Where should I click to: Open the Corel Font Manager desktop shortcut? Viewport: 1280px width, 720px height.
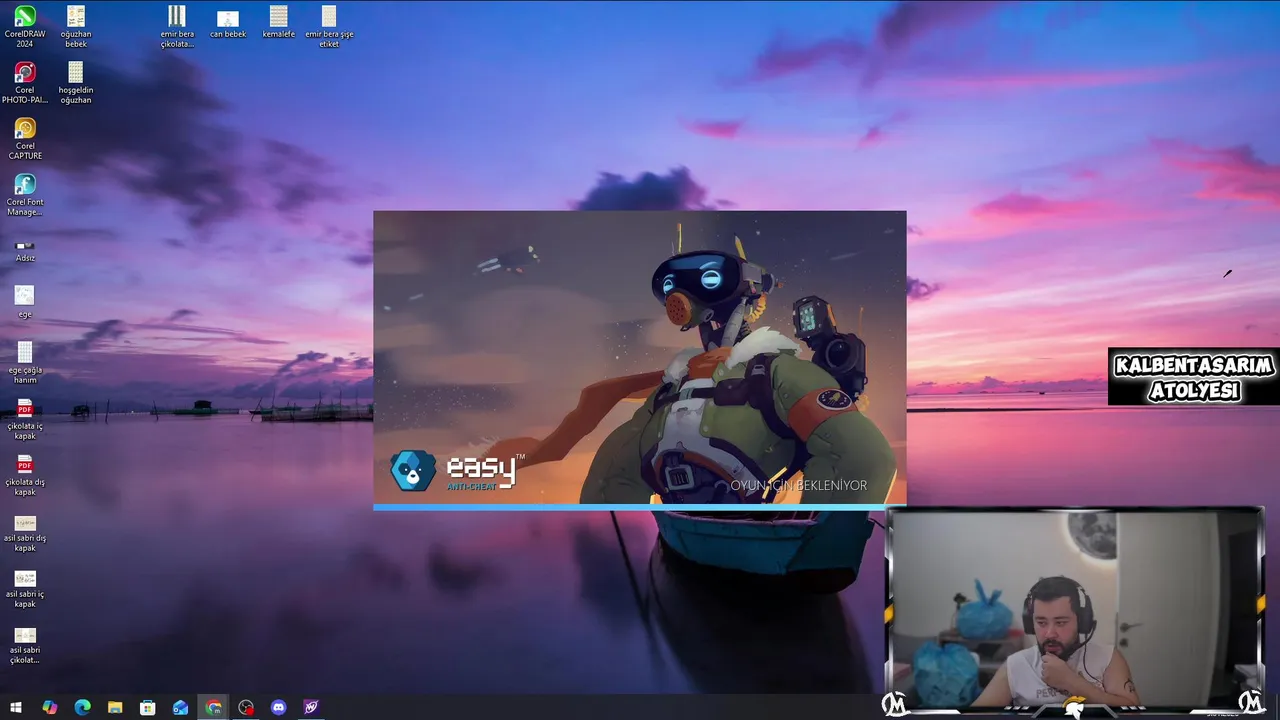tap(25, 194)
